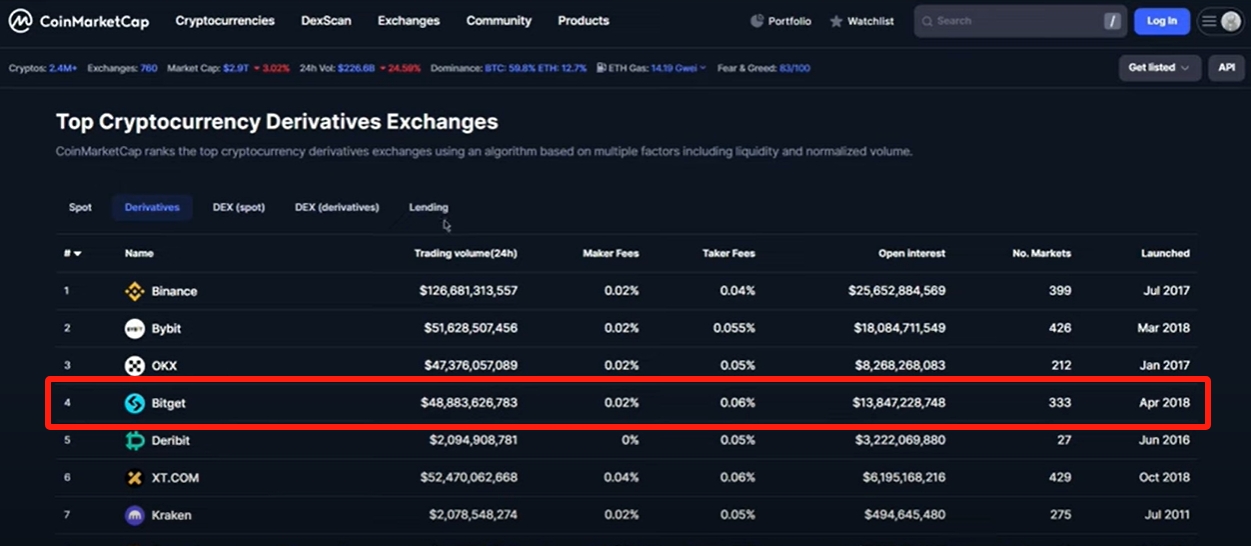Viewport: 1251px width, 546px height.
Task: Click the Kraken exchange logo
Action: (x=134, y=515)
